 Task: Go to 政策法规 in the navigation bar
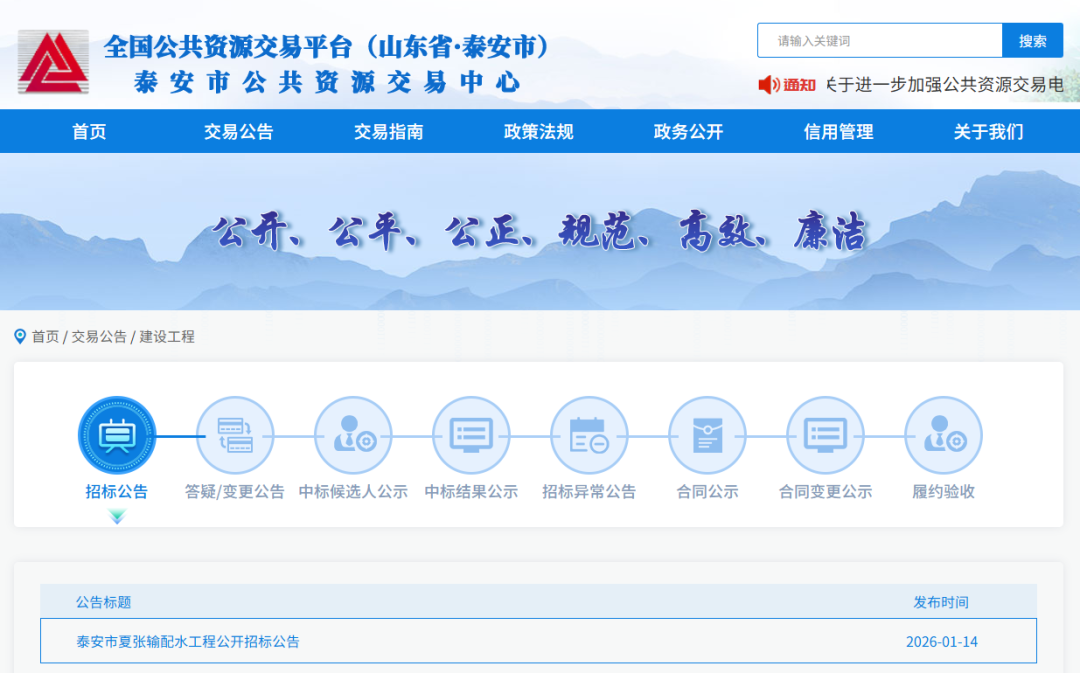(x=538, y=132)
